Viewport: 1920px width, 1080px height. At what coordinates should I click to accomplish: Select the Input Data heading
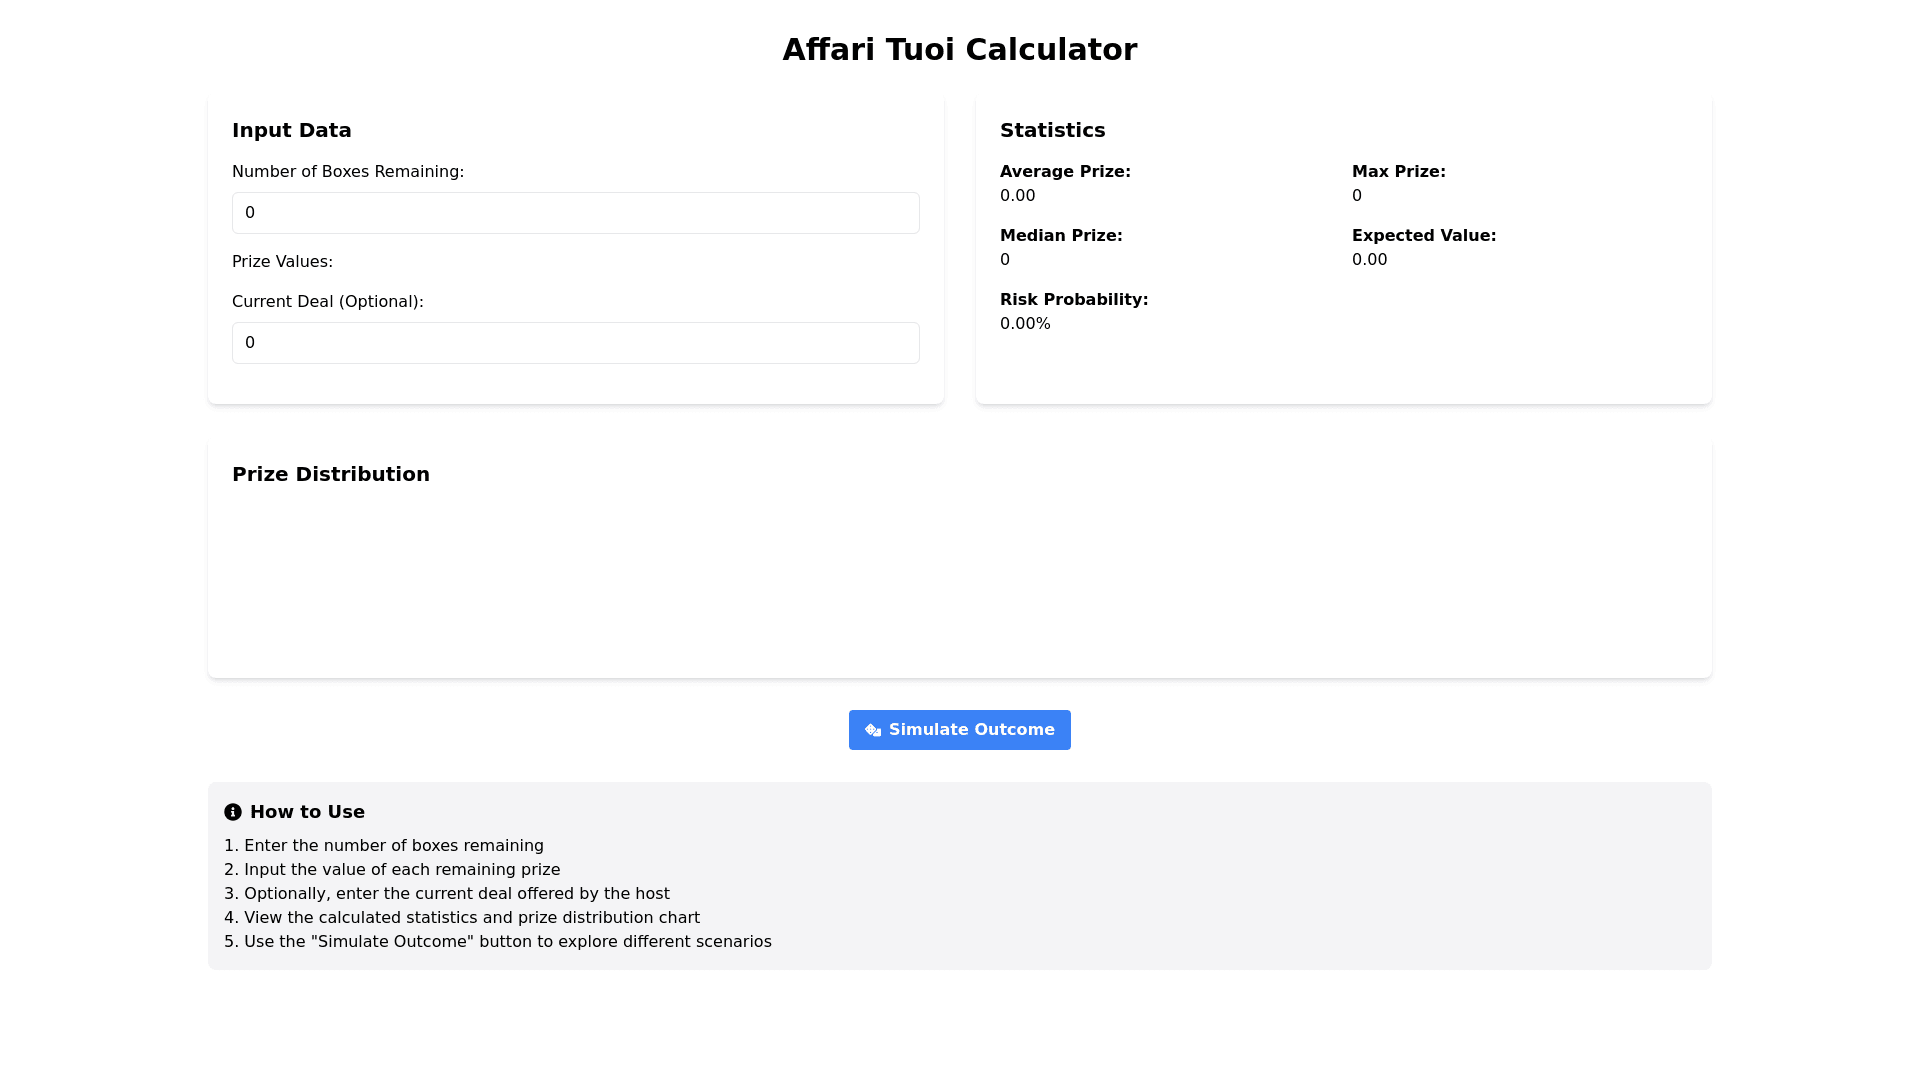pyautogui.click(x=291, y=130)
